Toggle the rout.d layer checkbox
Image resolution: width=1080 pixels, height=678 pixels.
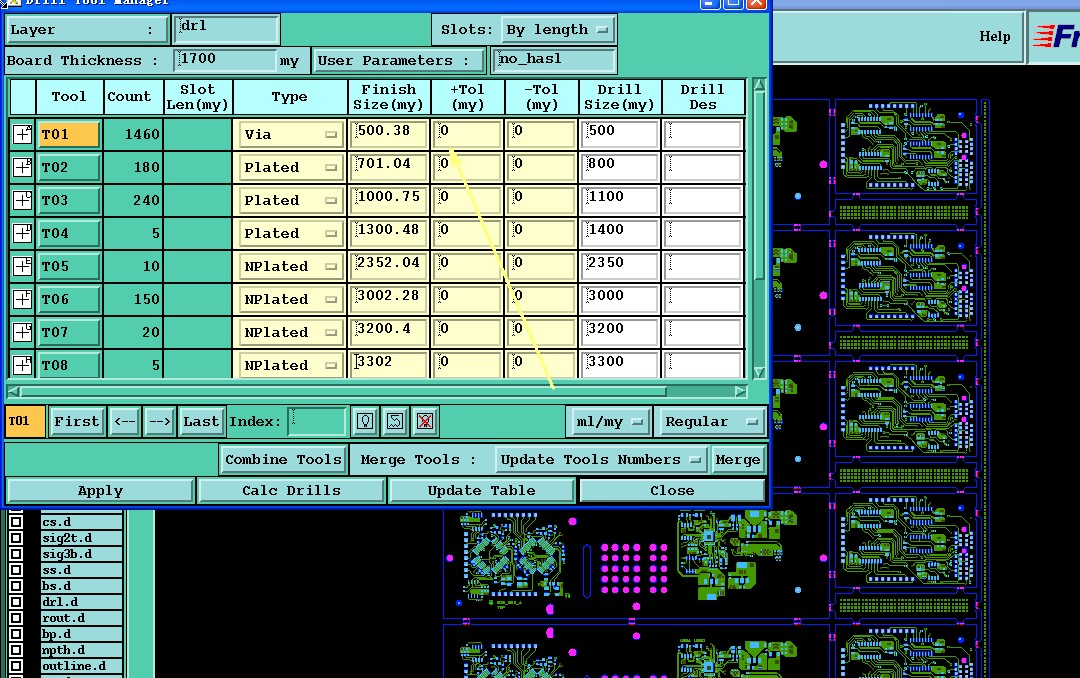point(16,618)
